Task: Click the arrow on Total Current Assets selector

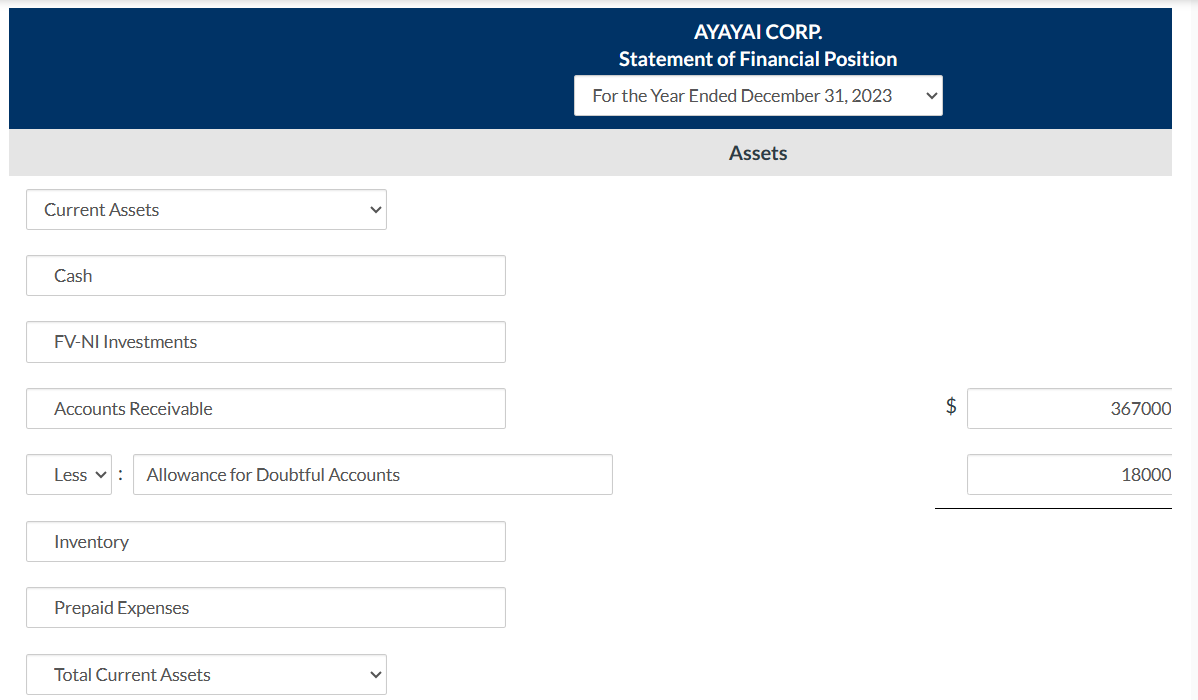Action: point(375,674)
